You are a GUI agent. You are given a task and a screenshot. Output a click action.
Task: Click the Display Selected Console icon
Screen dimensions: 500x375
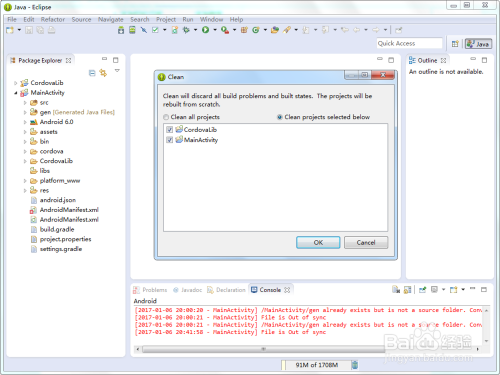(x=434, y=290)
